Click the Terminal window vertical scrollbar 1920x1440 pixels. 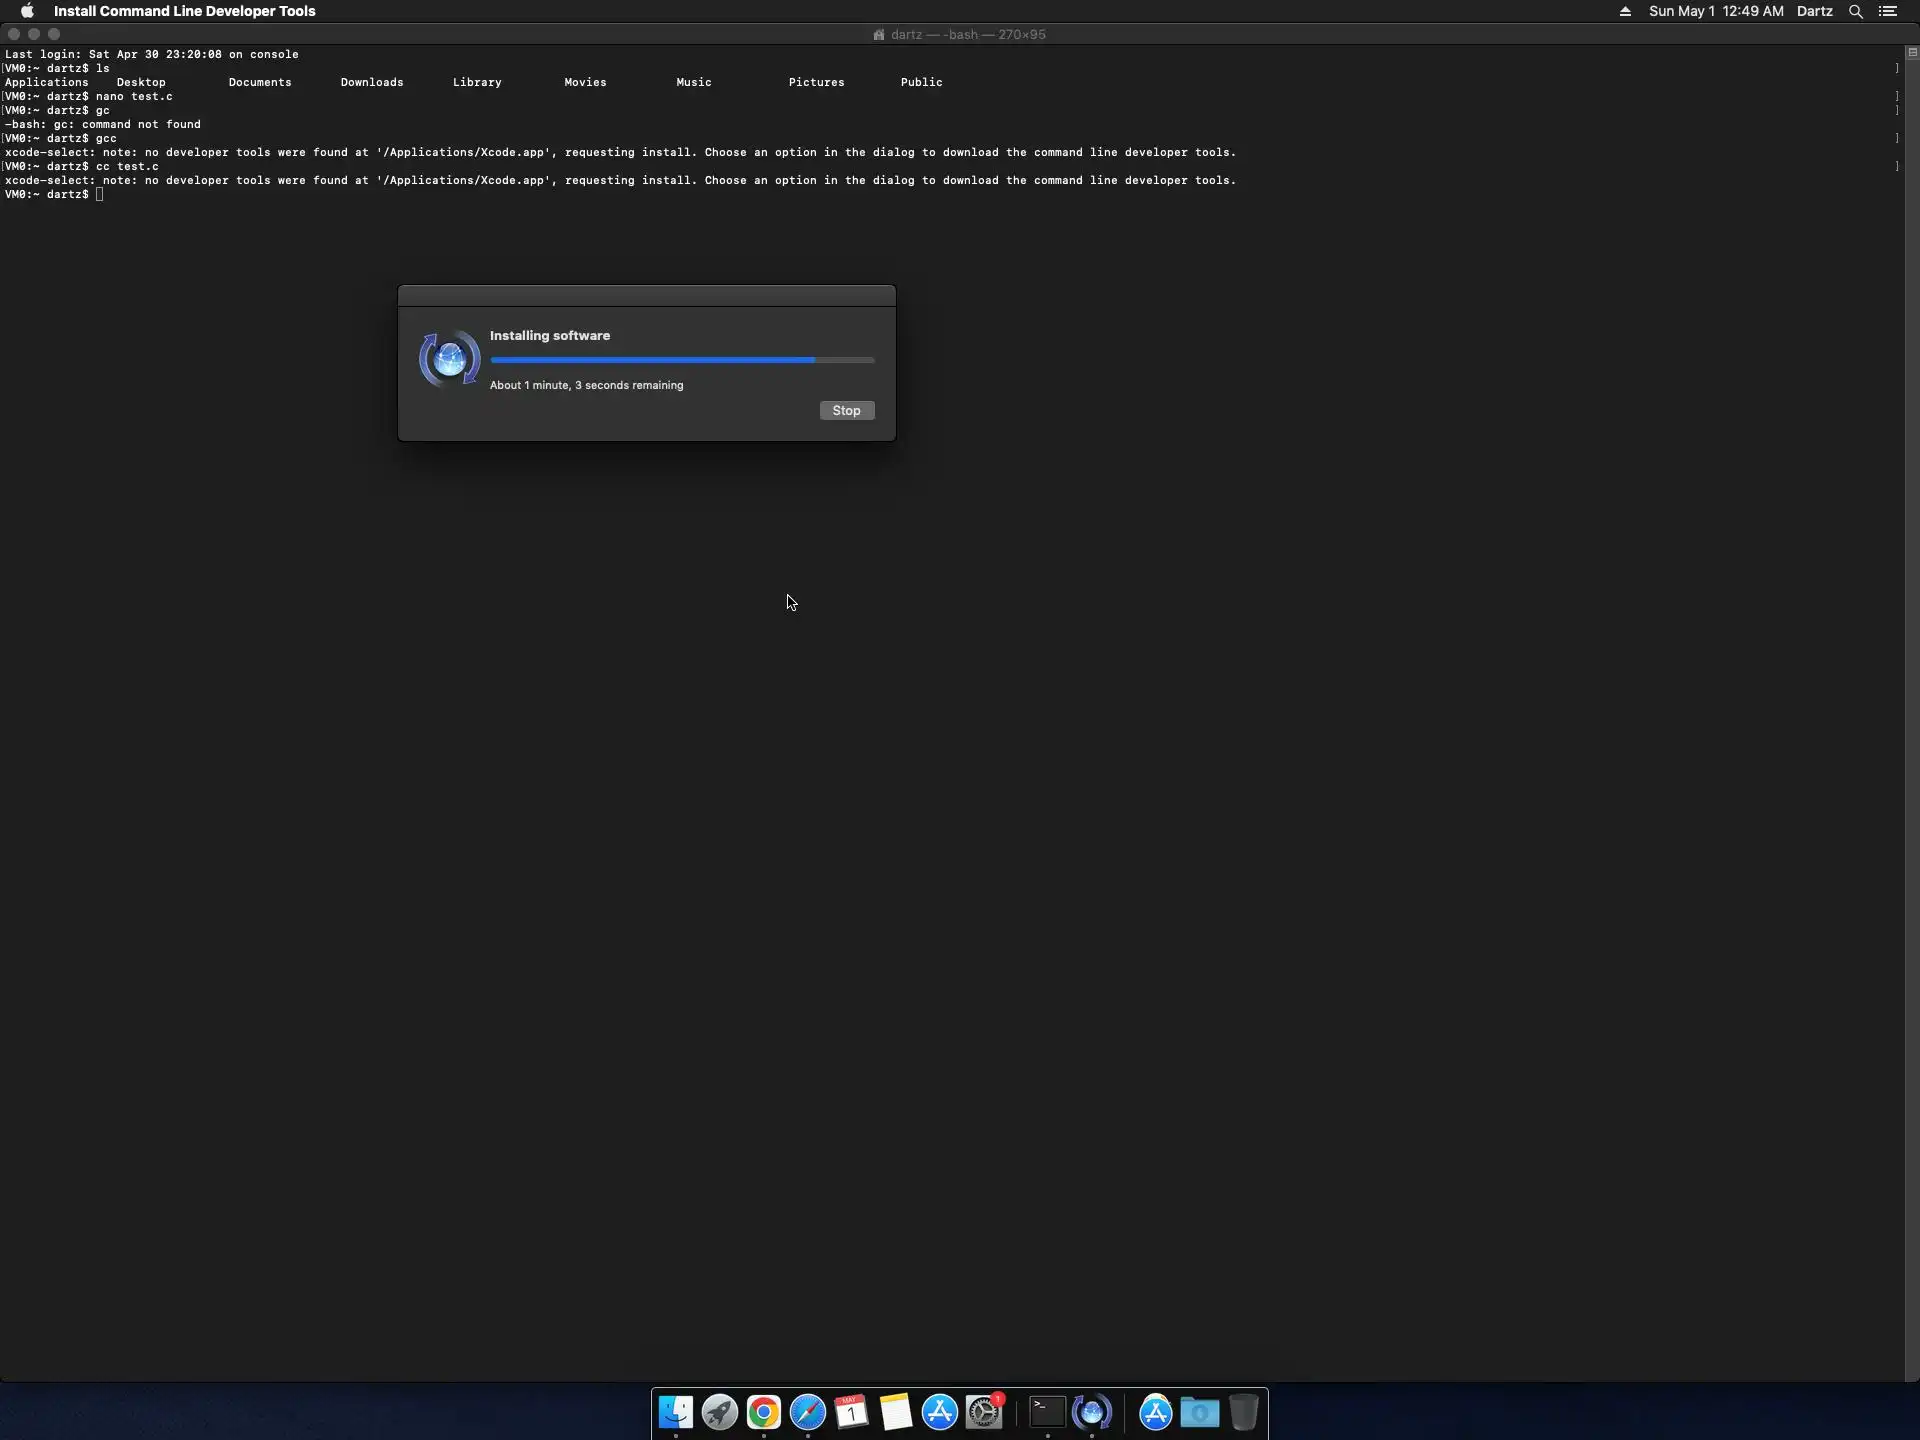(1912, 700)
